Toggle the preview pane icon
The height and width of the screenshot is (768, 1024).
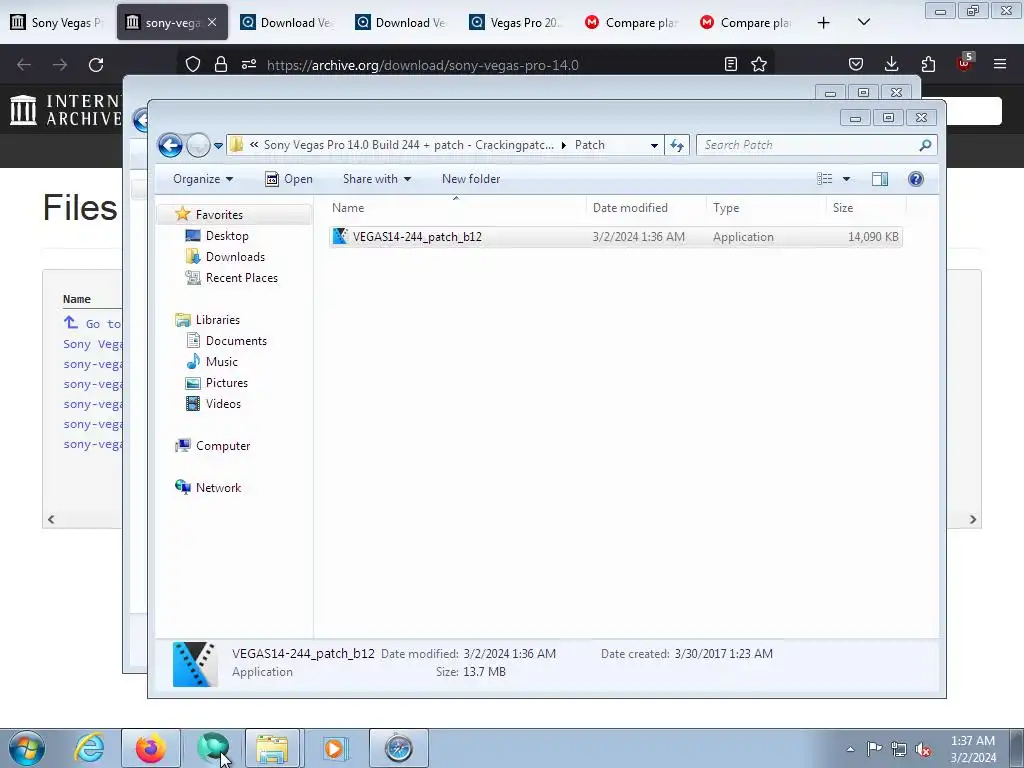880,179
